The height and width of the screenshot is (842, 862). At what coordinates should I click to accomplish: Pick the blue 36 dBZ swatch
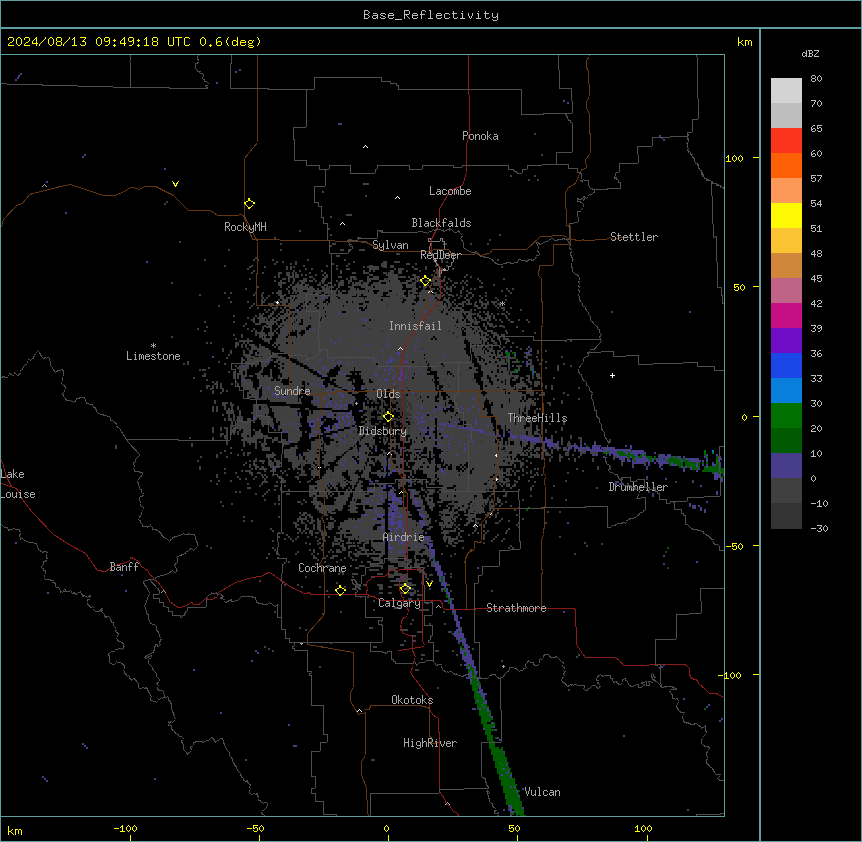point(786,365)
